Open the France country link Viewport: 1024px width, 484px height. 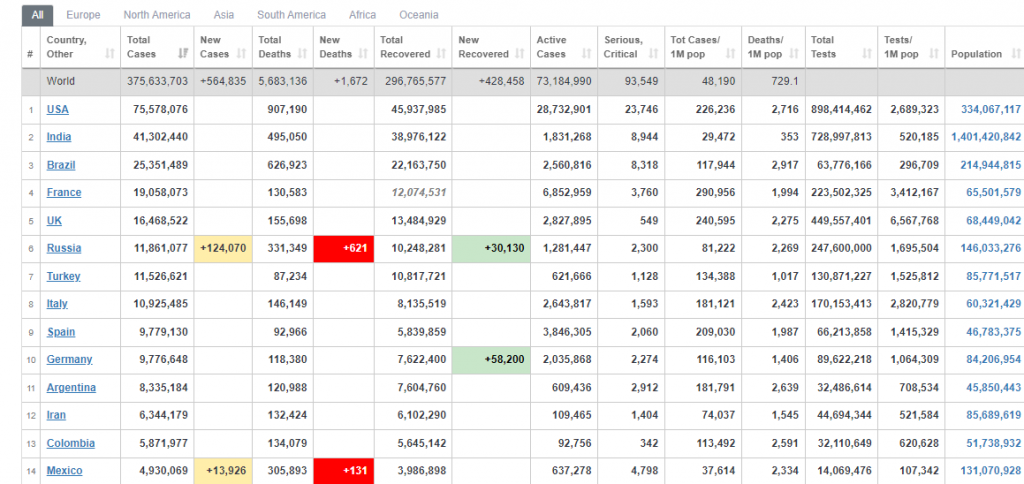[64, 193]
